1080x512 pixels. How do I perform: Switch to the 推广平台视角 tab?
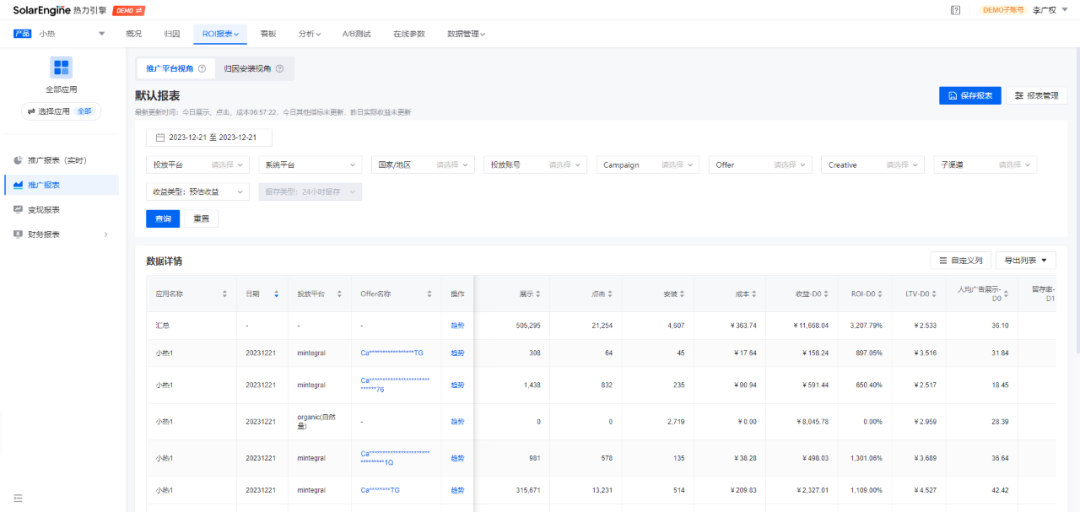(176, 69)
